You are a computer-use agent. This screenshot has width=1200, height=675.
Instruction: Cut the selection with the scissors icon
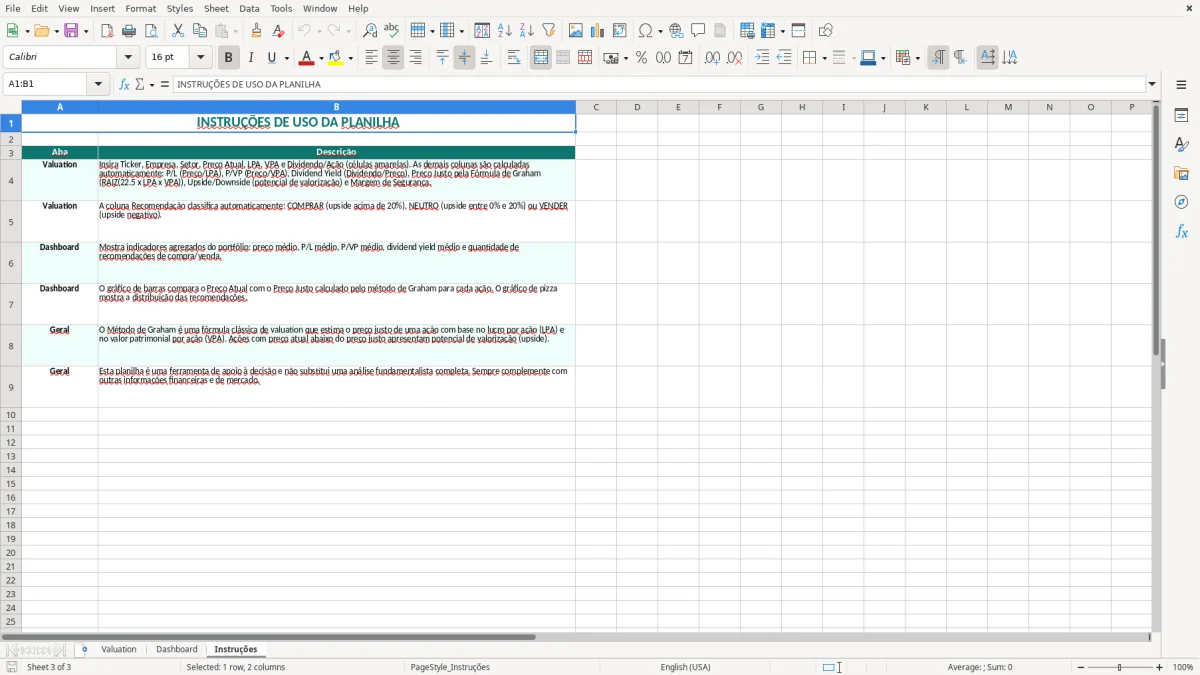178,31
